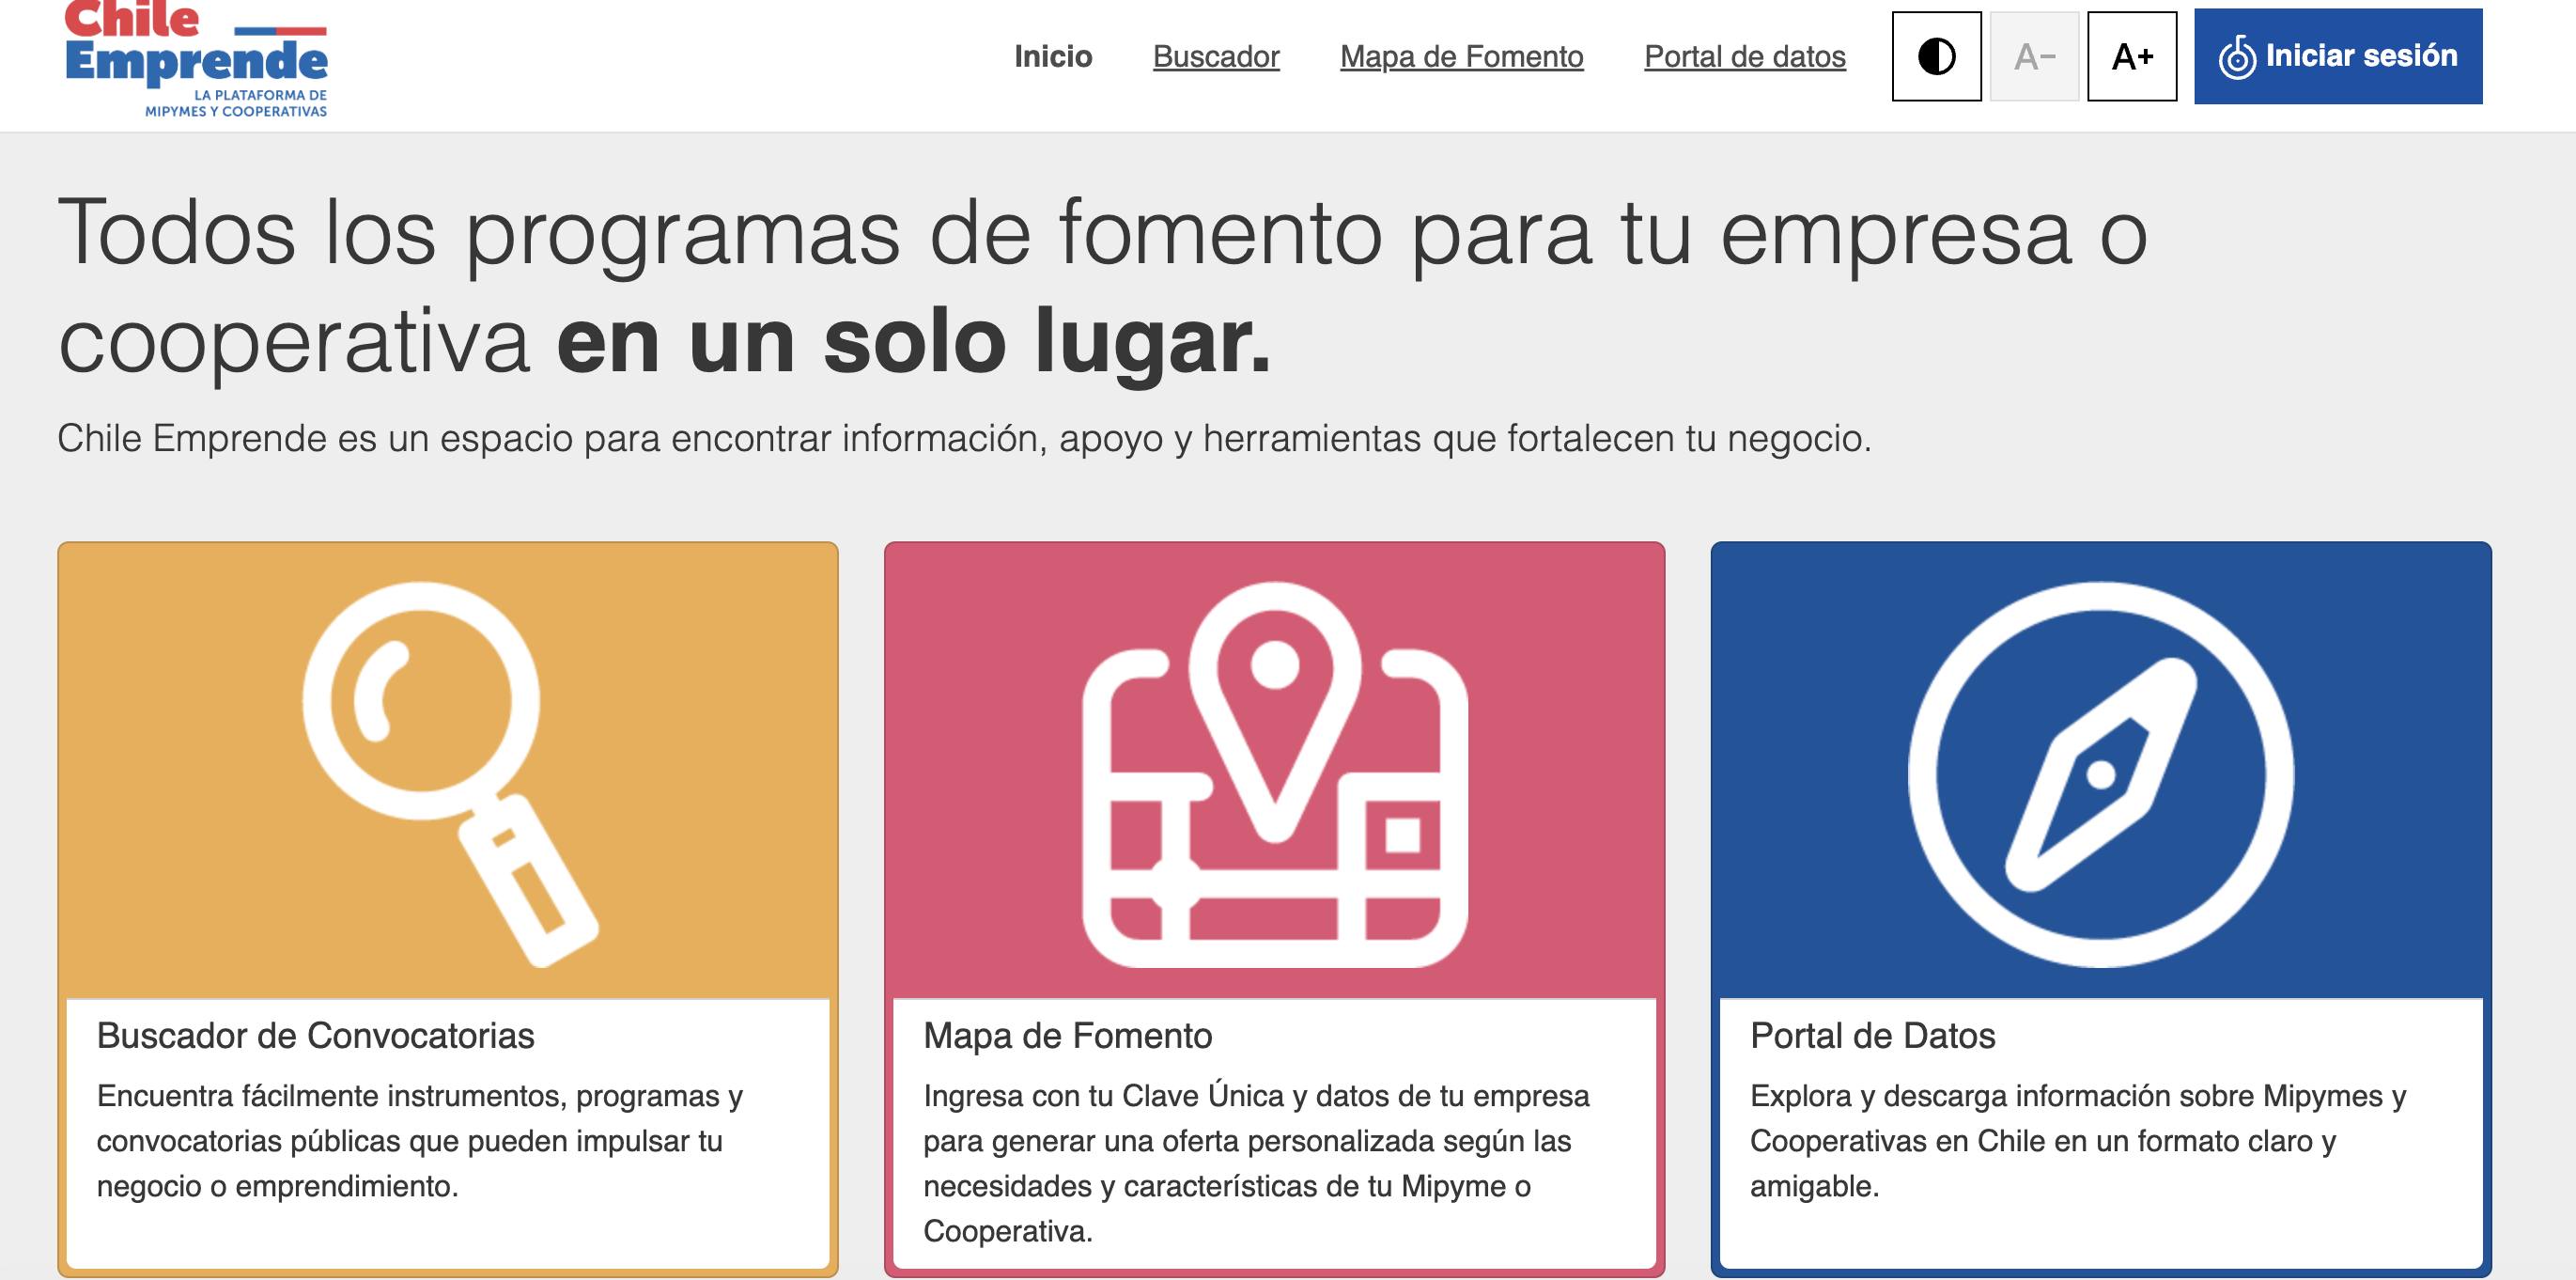Click the Chile Emprende logo
Image resolution: width=2576 pixels, height=1280 pixels.
coord(196,60)
